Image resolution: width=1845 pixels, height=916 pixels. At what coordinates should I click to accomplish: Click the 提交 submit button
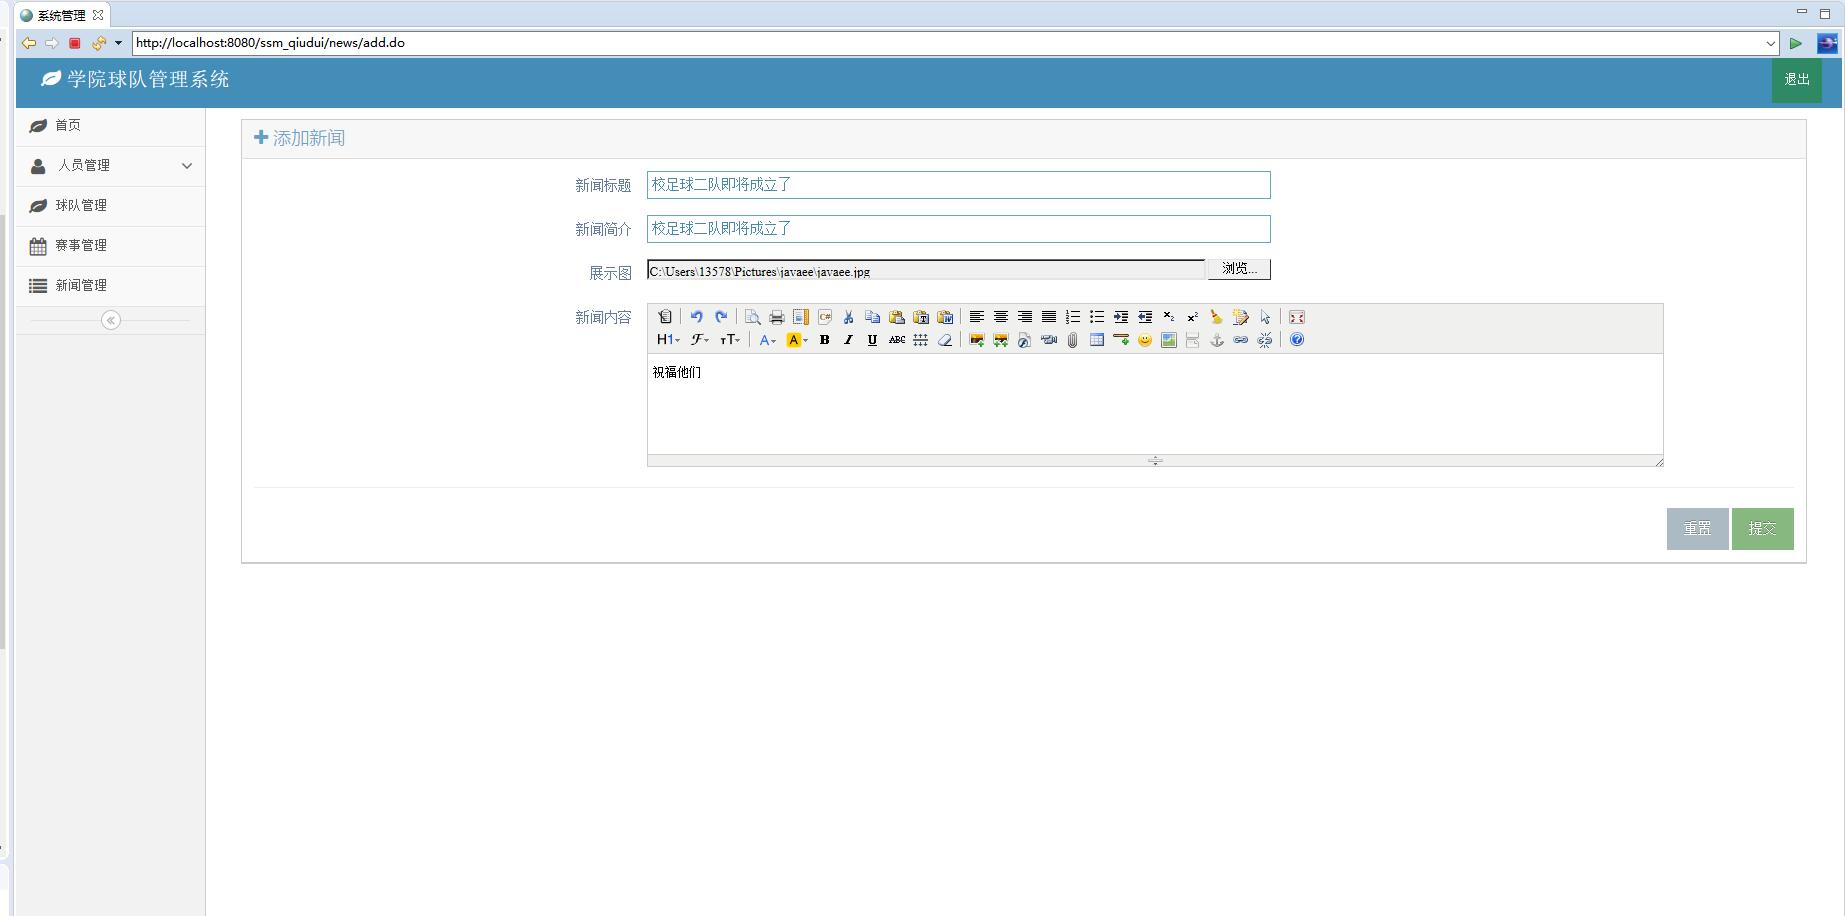pyautogui.click(x=1762, y=529)
